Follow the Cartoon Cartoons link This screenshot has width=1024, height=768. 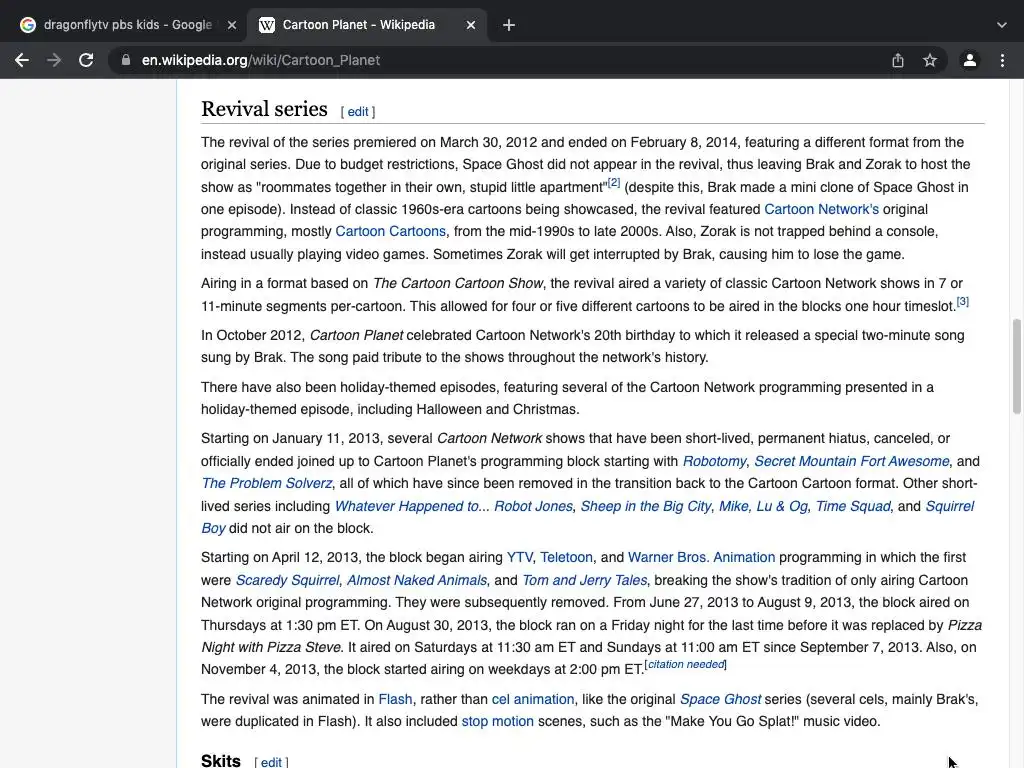pyautogui.click(x=391, y=231)
